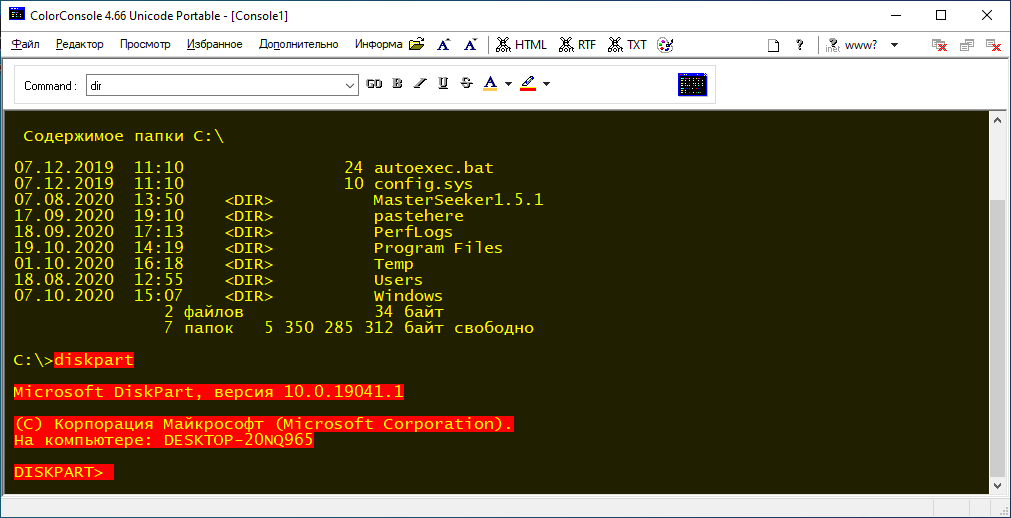Viewport: 1011px width, 518px height.
Task: Decrease font size with smaller A icon
Action: coord(470,45)
